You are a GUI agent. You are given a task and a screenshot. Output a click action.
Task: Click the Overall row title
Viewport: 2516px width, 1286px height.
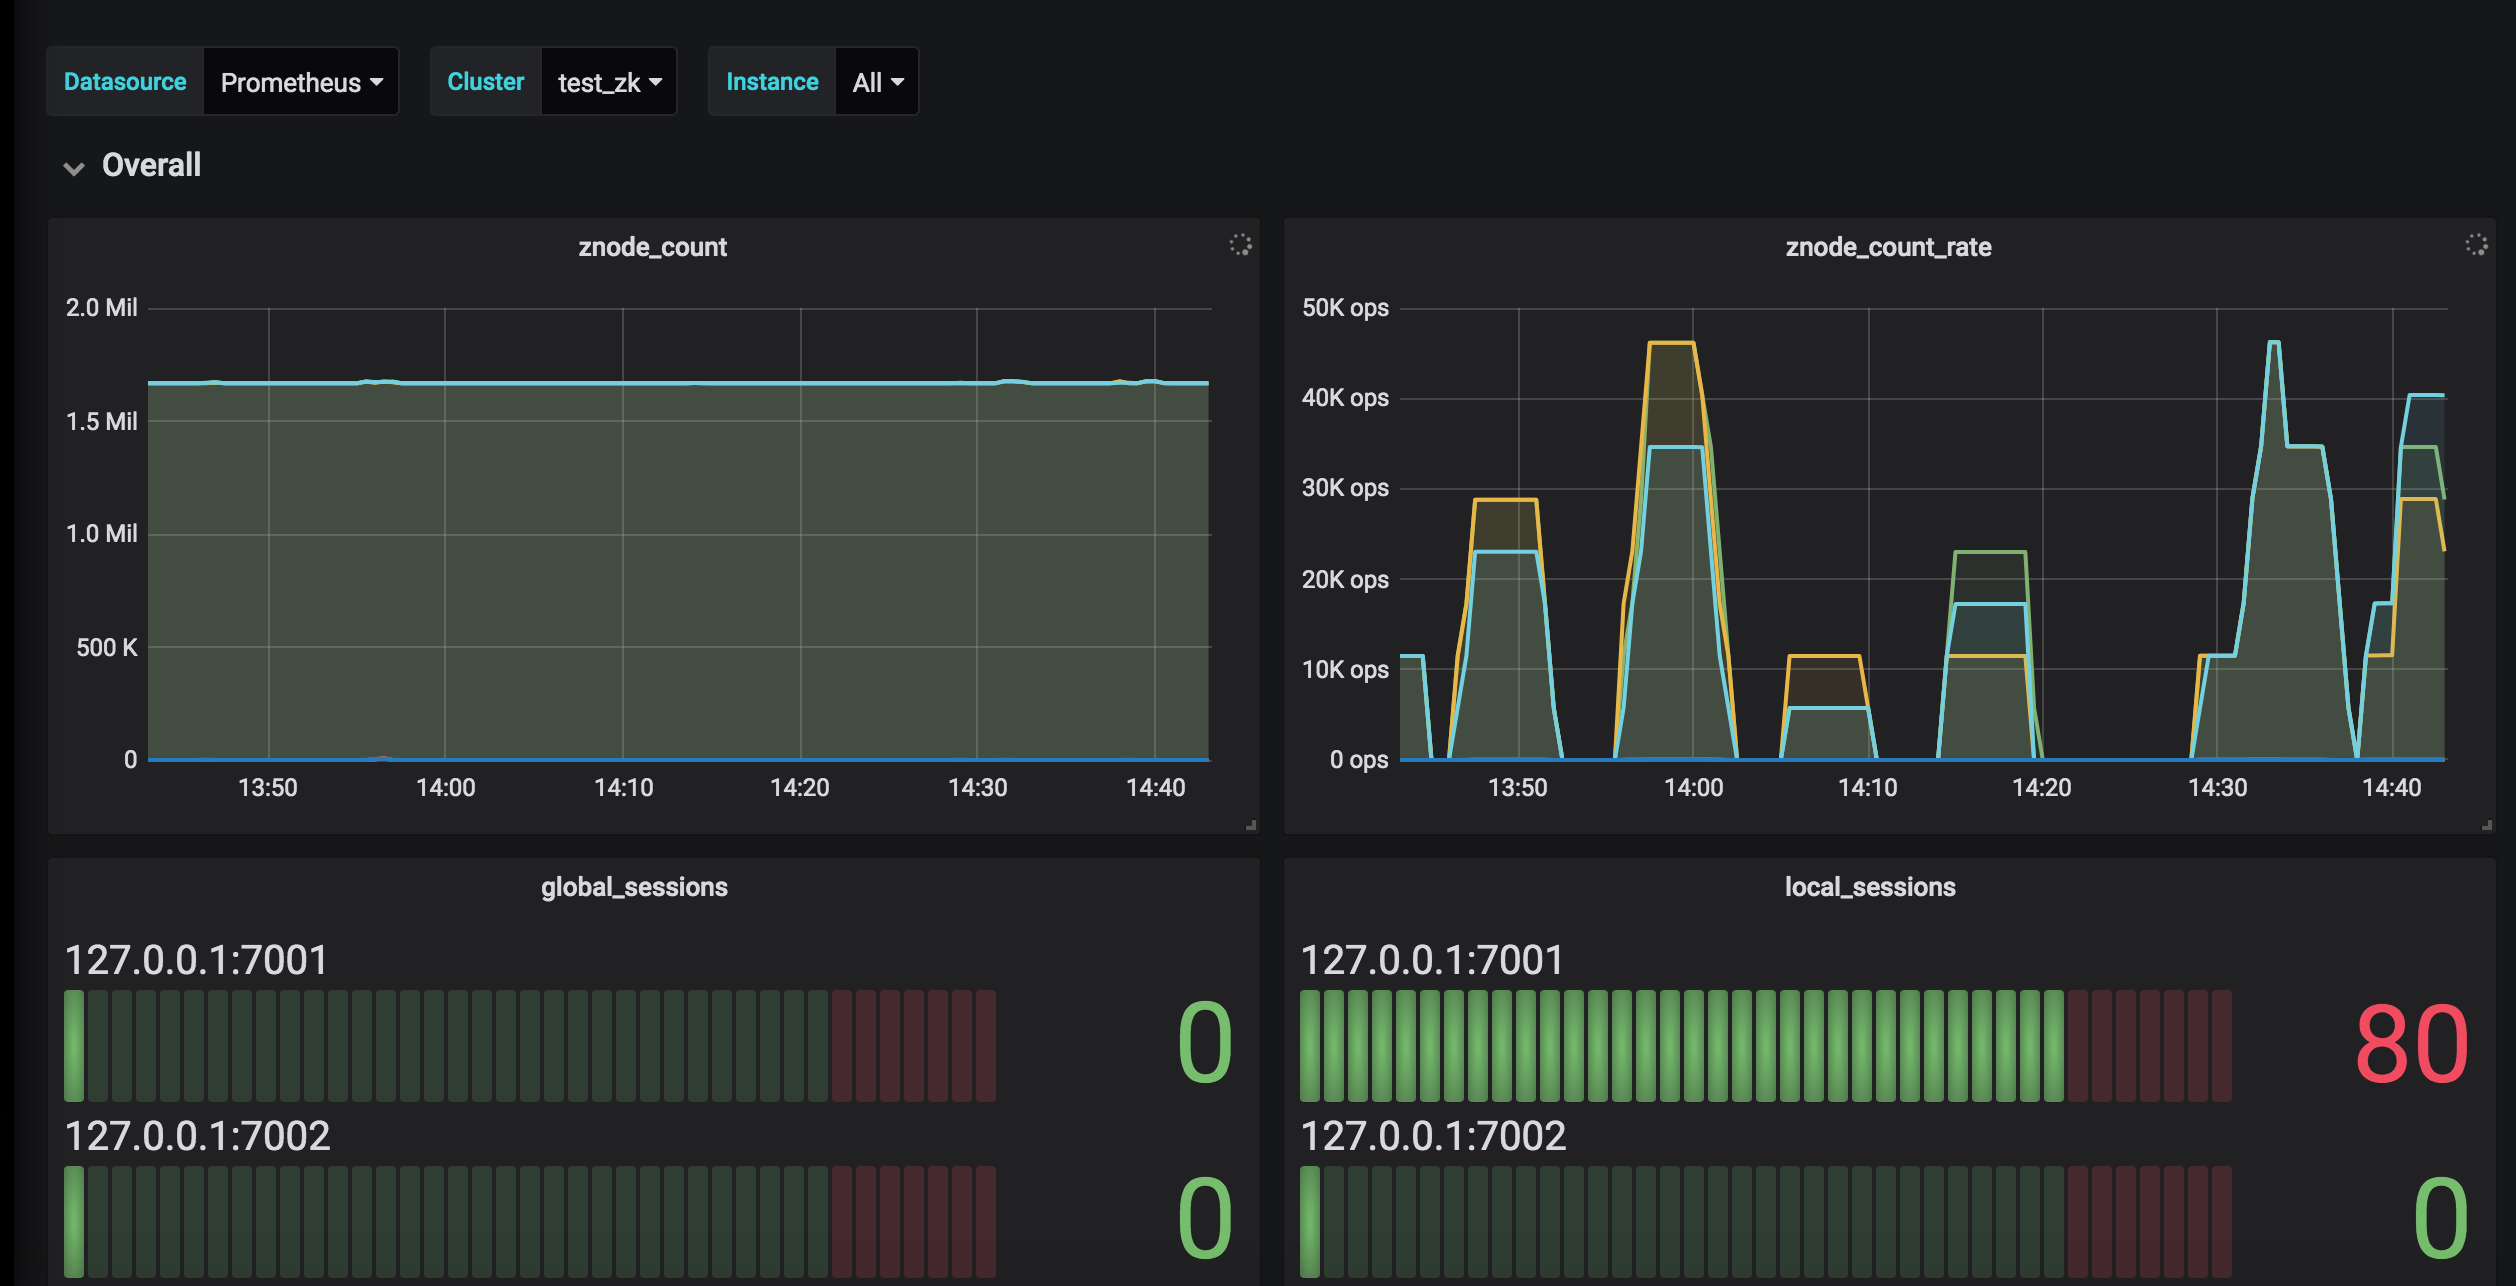[151, 165]
